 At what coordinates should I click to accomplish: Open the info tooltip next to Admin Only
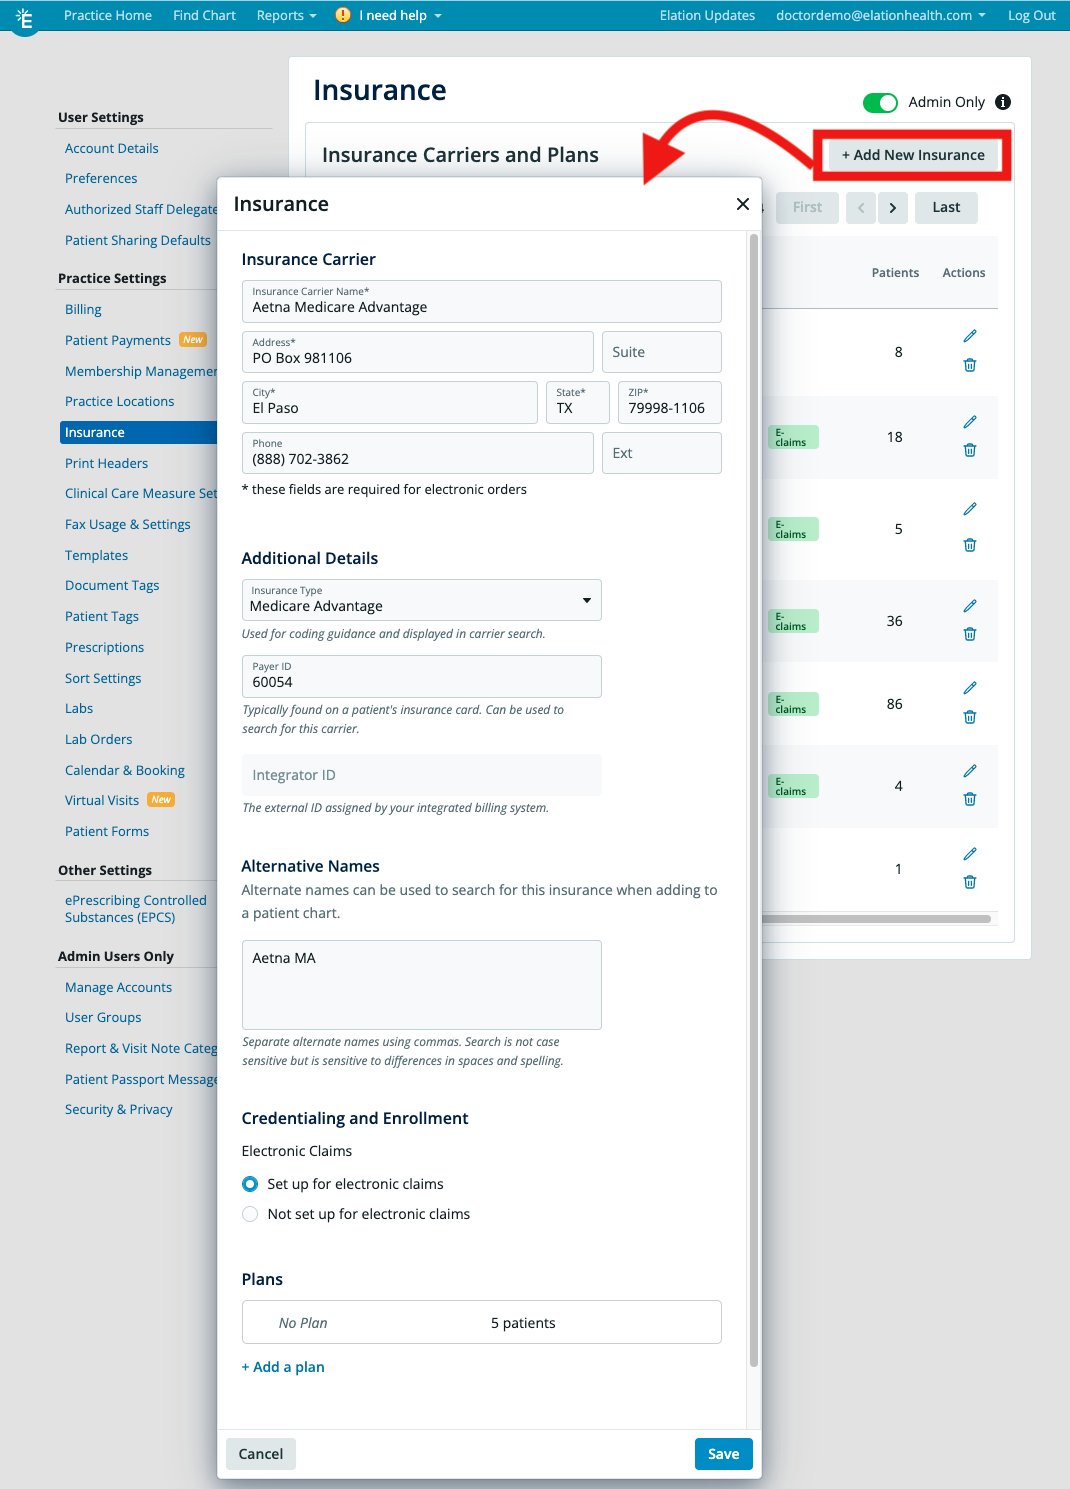(1003, 102)
